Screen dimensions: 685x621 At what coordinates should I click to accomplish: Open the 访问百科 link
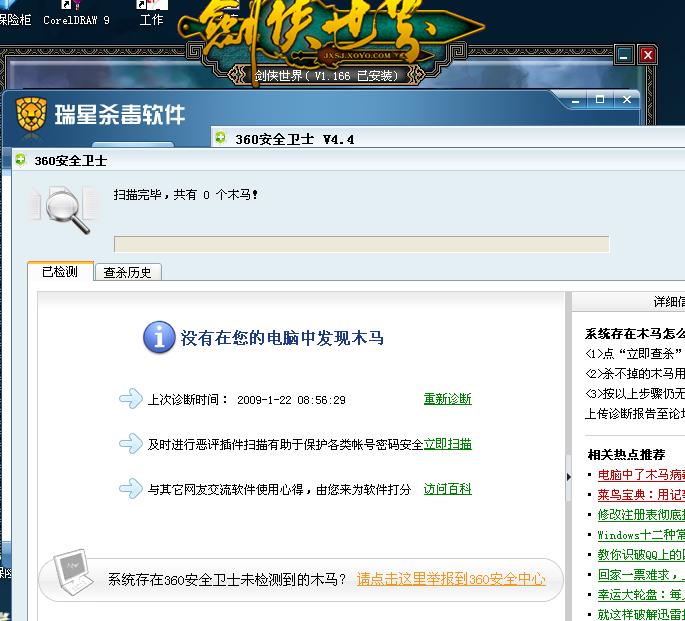448,489
